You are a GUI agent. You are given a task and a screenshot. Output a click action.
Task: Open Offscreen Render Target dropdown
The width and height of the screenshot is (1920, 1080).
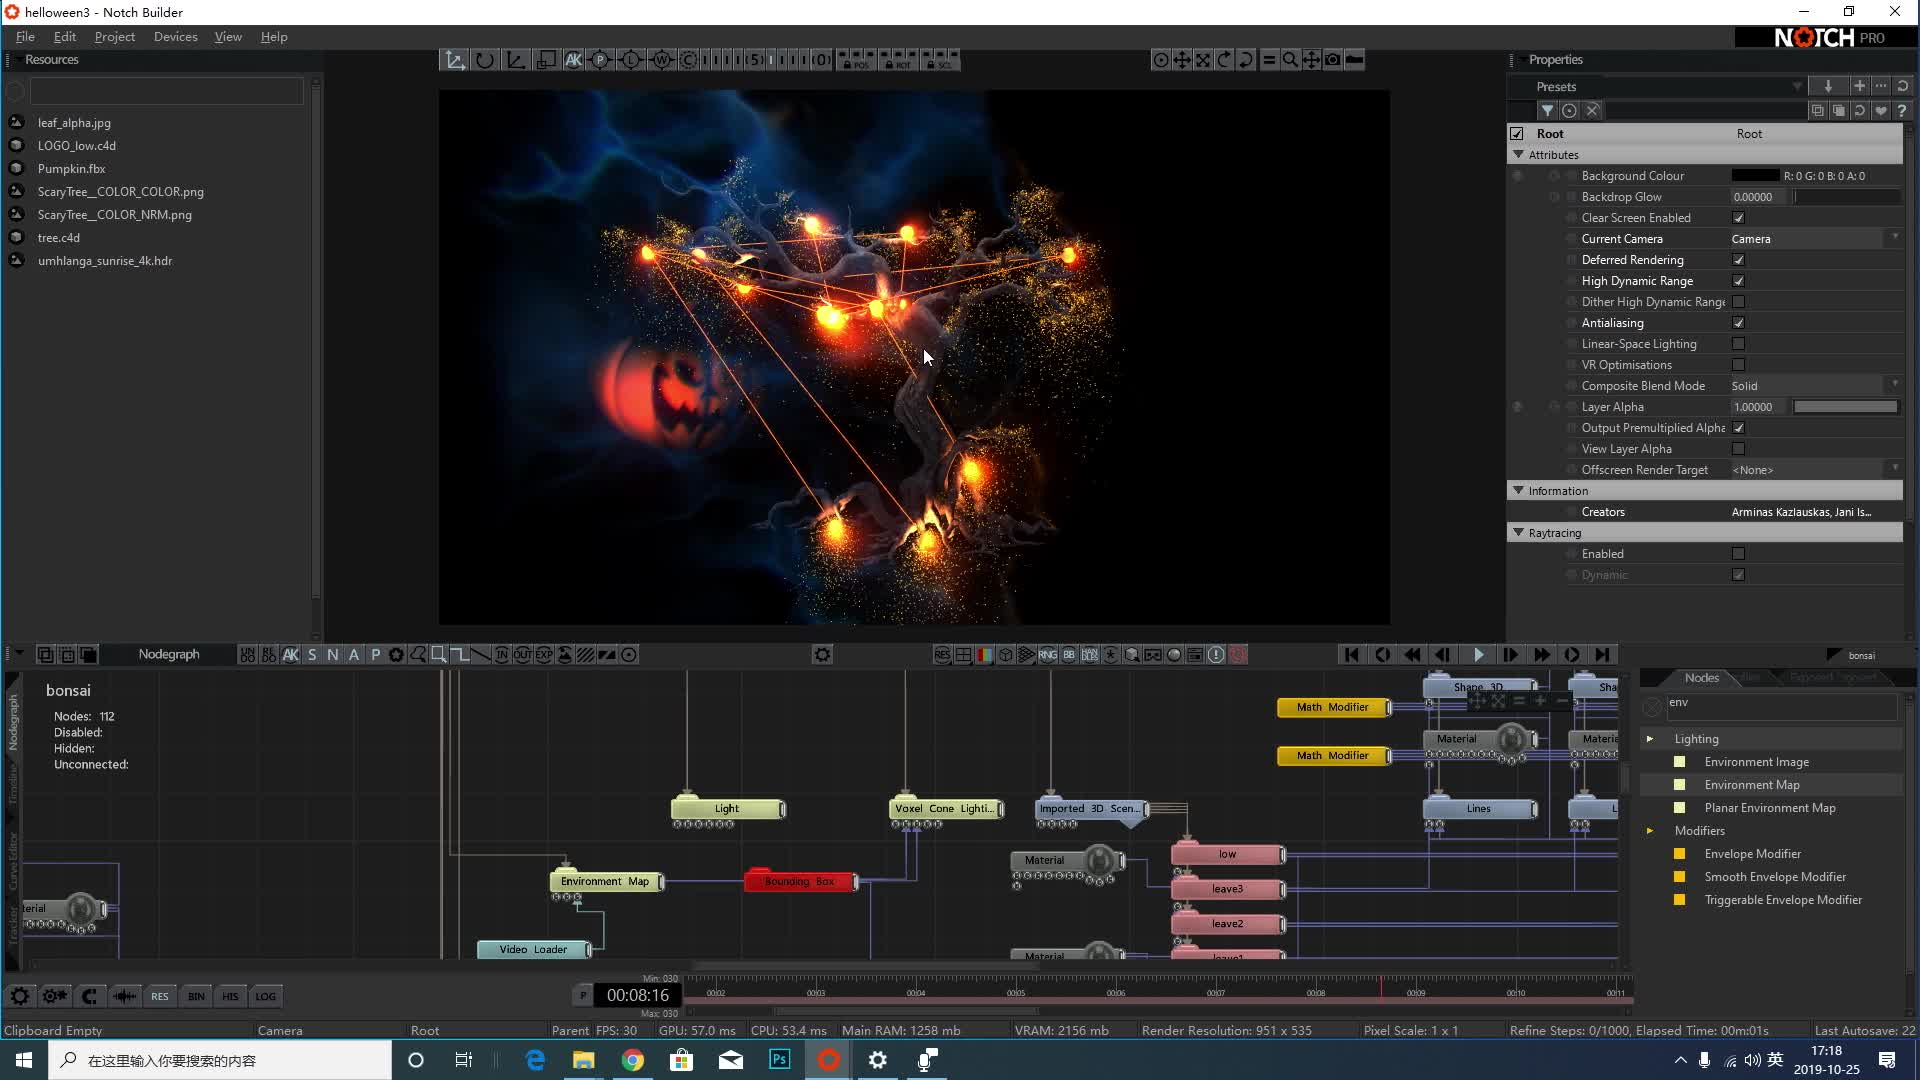[x=1815, y=470]
